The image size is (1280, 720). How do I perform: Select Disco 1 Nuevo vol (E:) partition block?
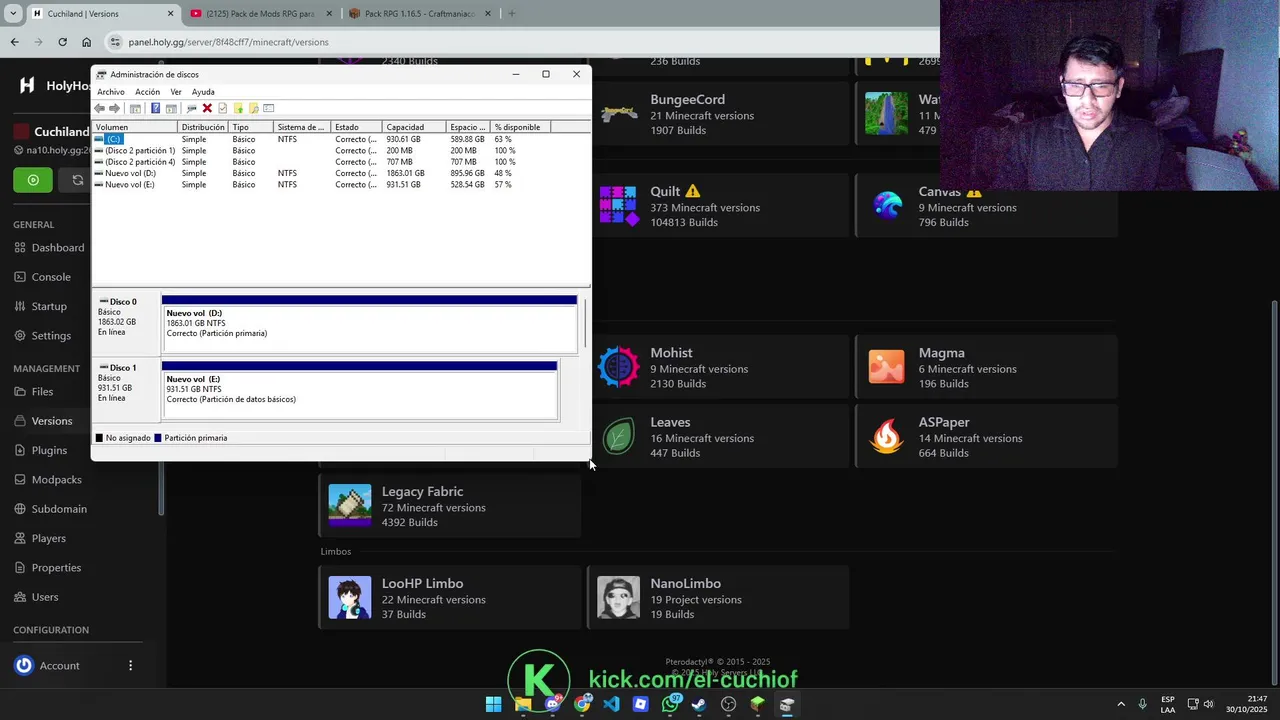(x=359, y=391)
